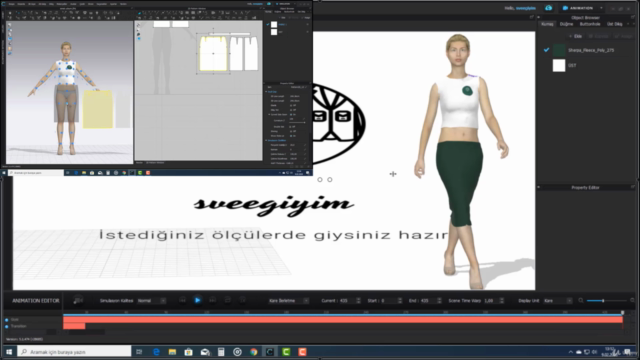640x360 pixels.
Task: Open Task View from taskbar
Action: point(139,352)
